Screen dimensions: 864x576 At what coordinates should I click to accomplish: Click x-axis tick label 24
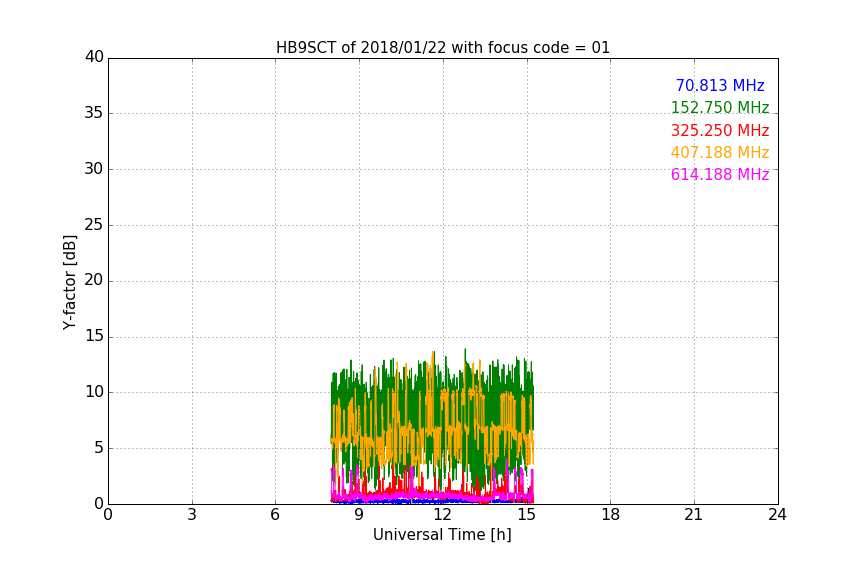coord(777,515)
